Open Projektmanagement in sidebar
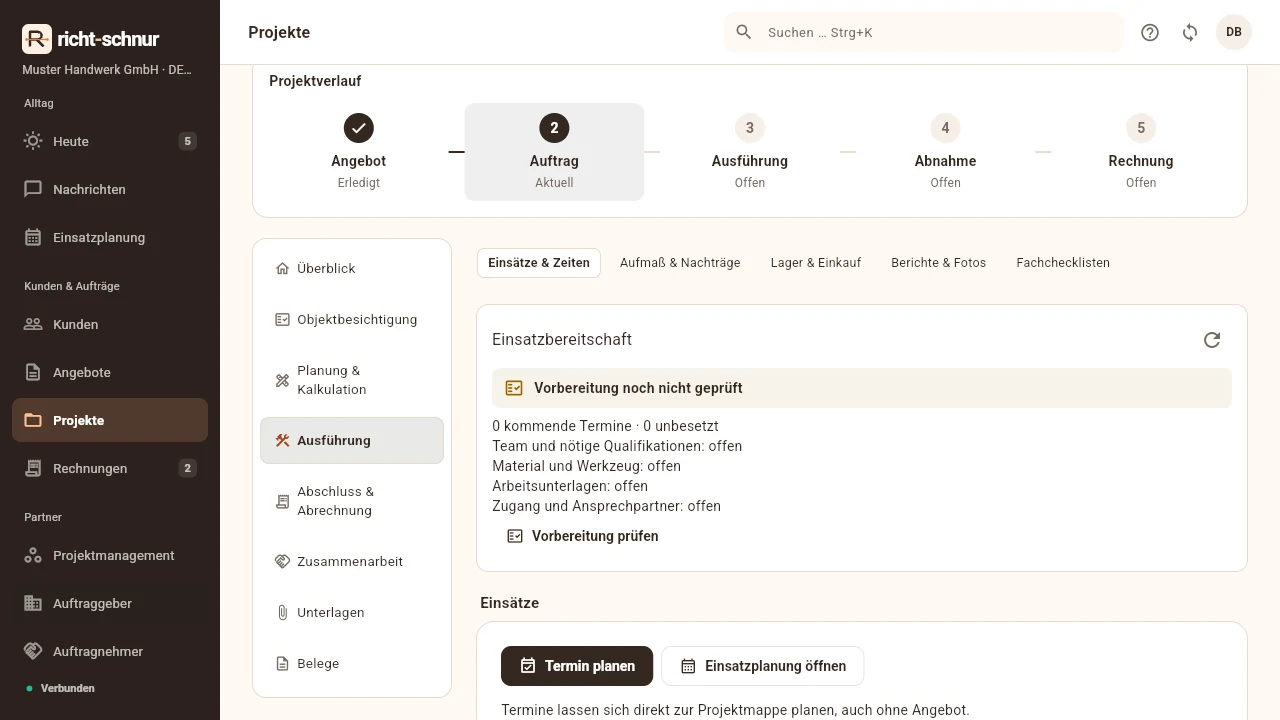Screen dimensions: 1280x720 pos(110,555)
